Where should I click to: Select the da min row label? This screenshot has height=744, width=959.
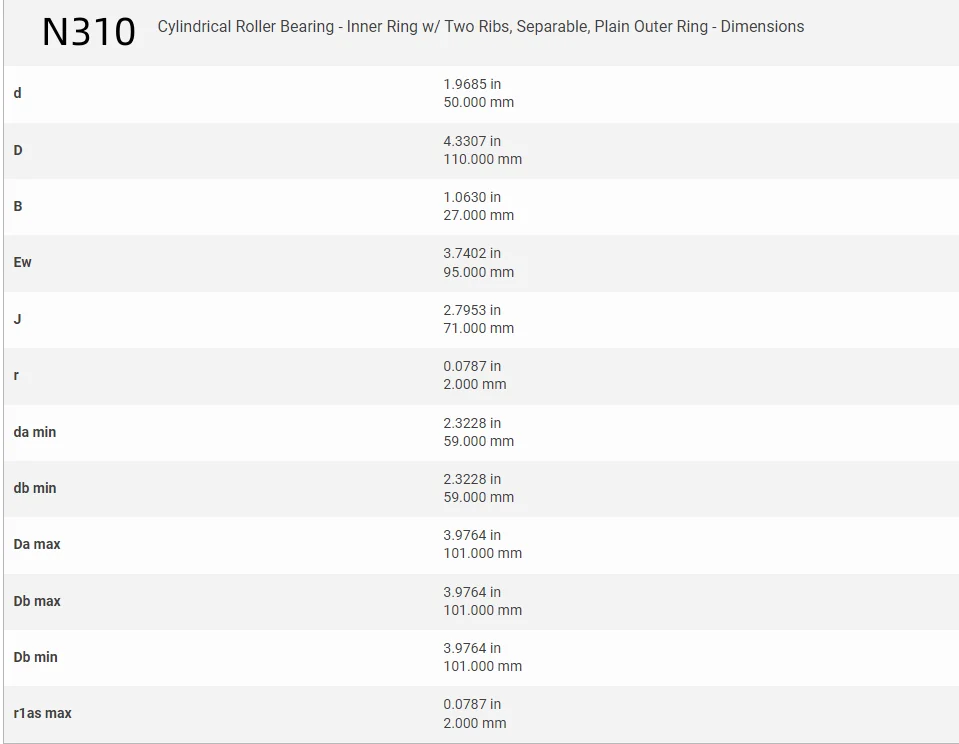(35, 432)
